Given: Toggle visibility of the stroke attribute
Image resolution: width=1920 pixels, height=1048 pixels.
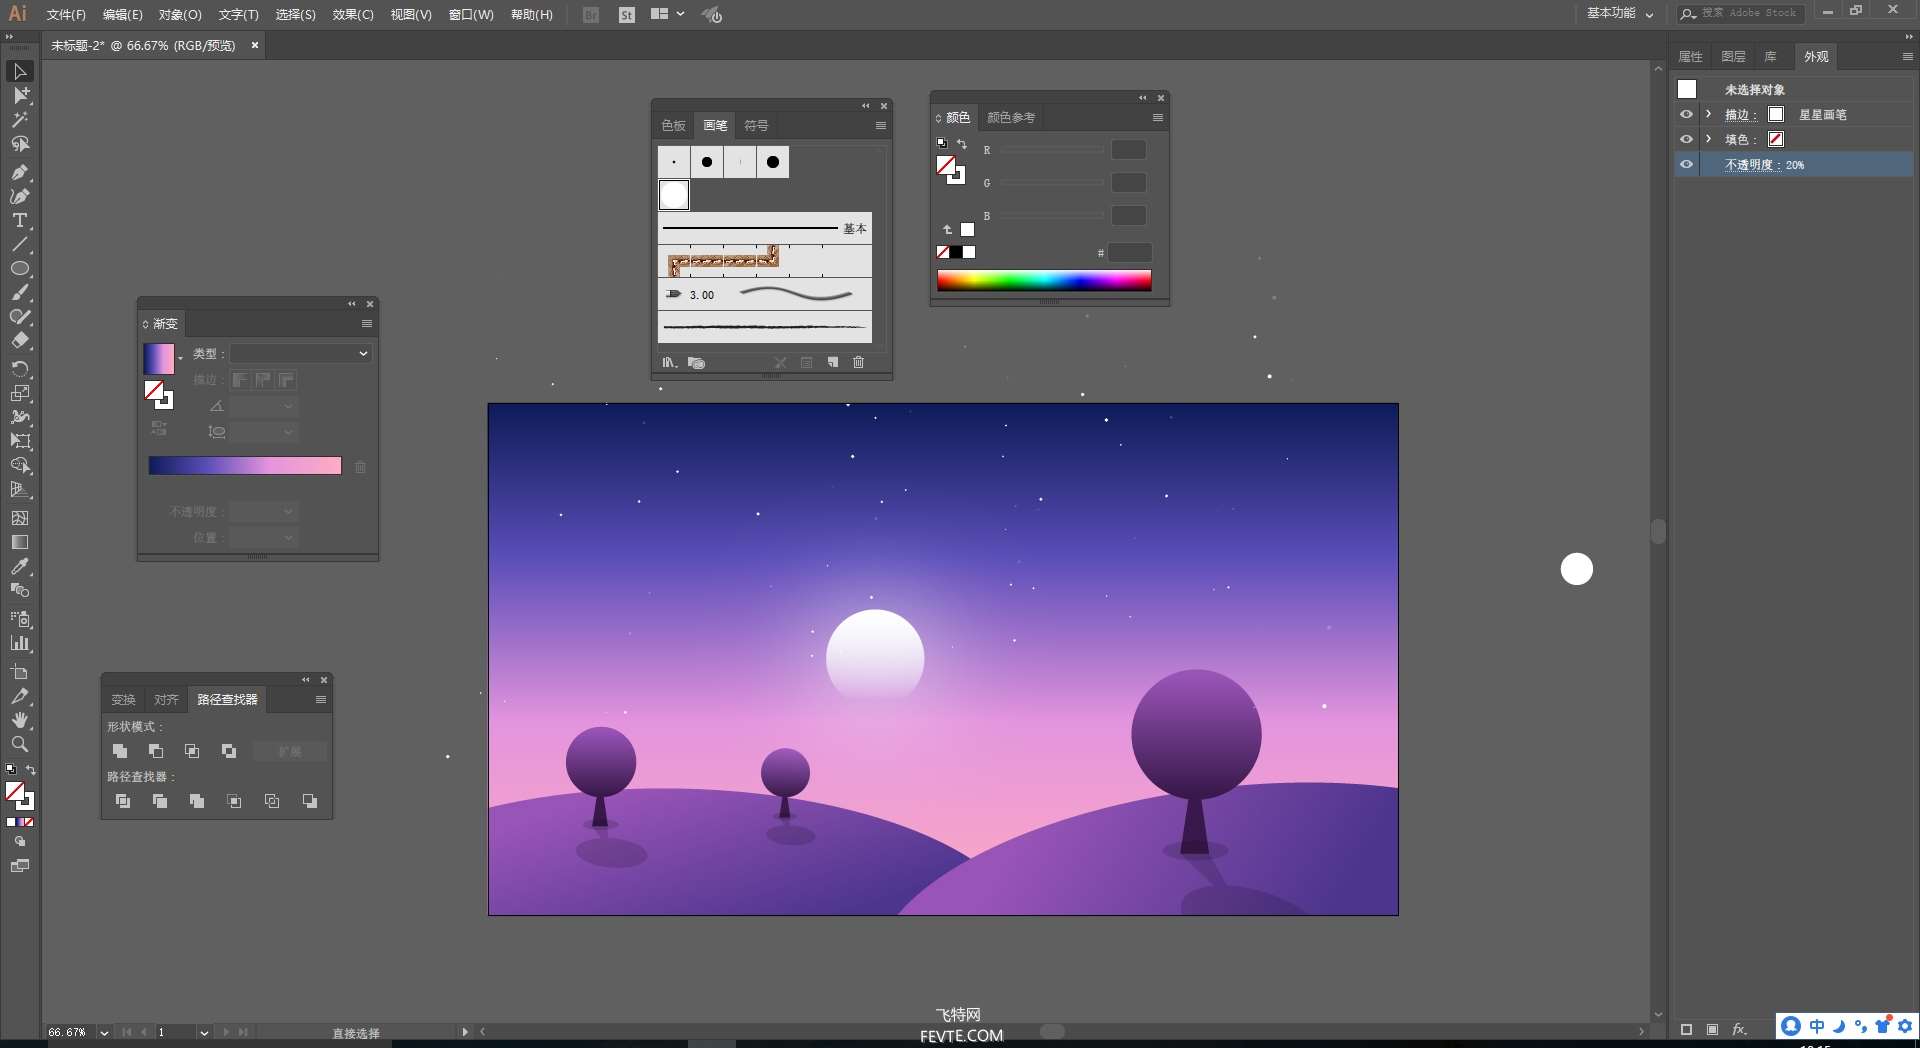Looking at the screenshot, I should pos(1686,115).
